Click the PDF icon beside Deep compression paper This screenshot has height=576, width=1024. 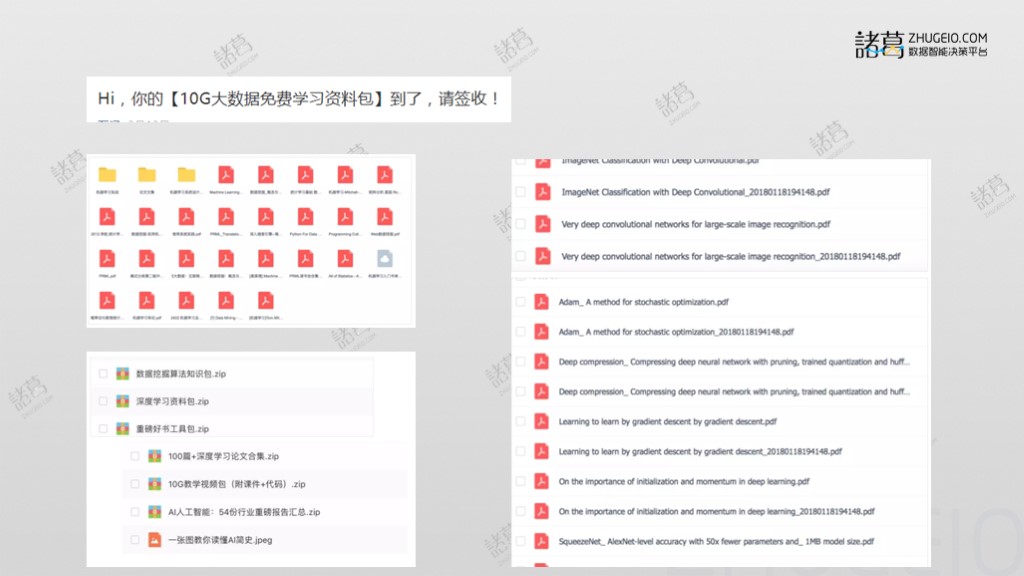click(x=539, y=361)
